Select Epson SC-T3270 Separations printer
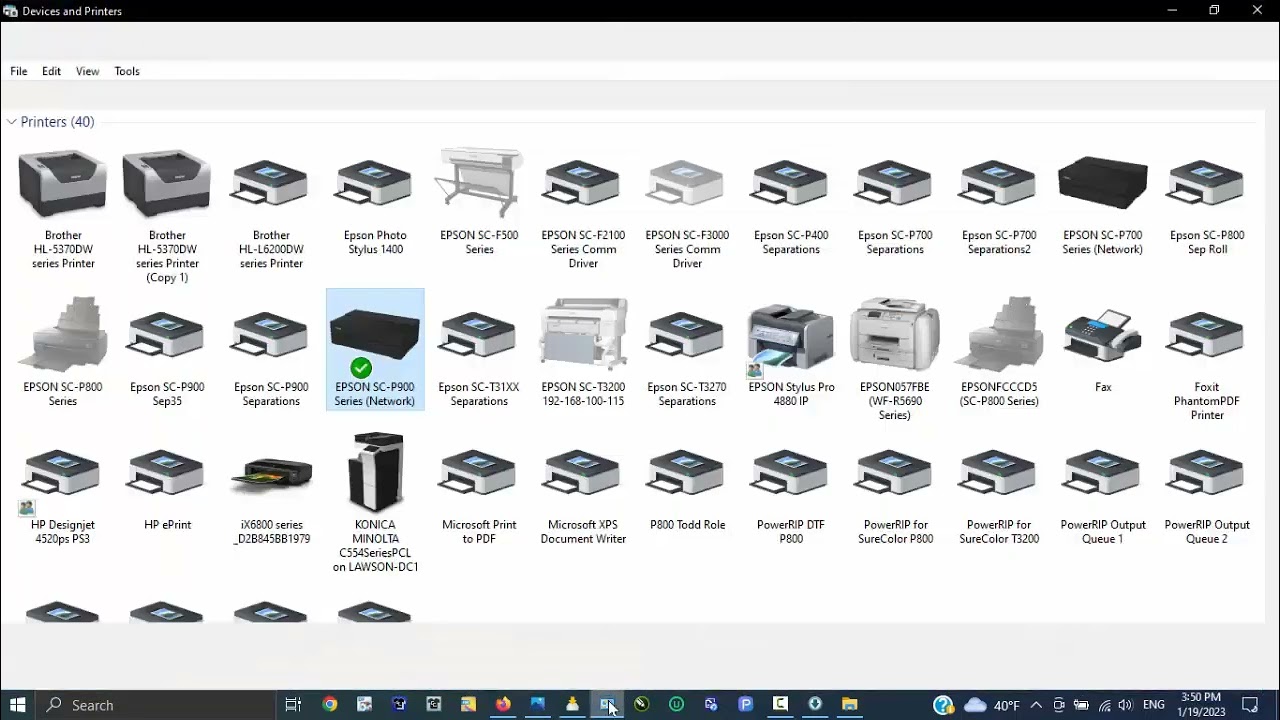 687,358
